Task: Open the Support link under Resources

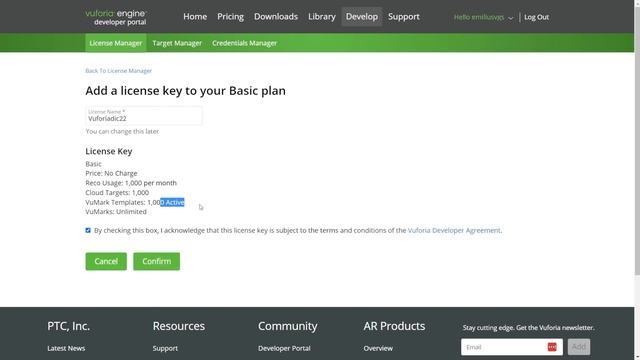Action: (165, 348)
